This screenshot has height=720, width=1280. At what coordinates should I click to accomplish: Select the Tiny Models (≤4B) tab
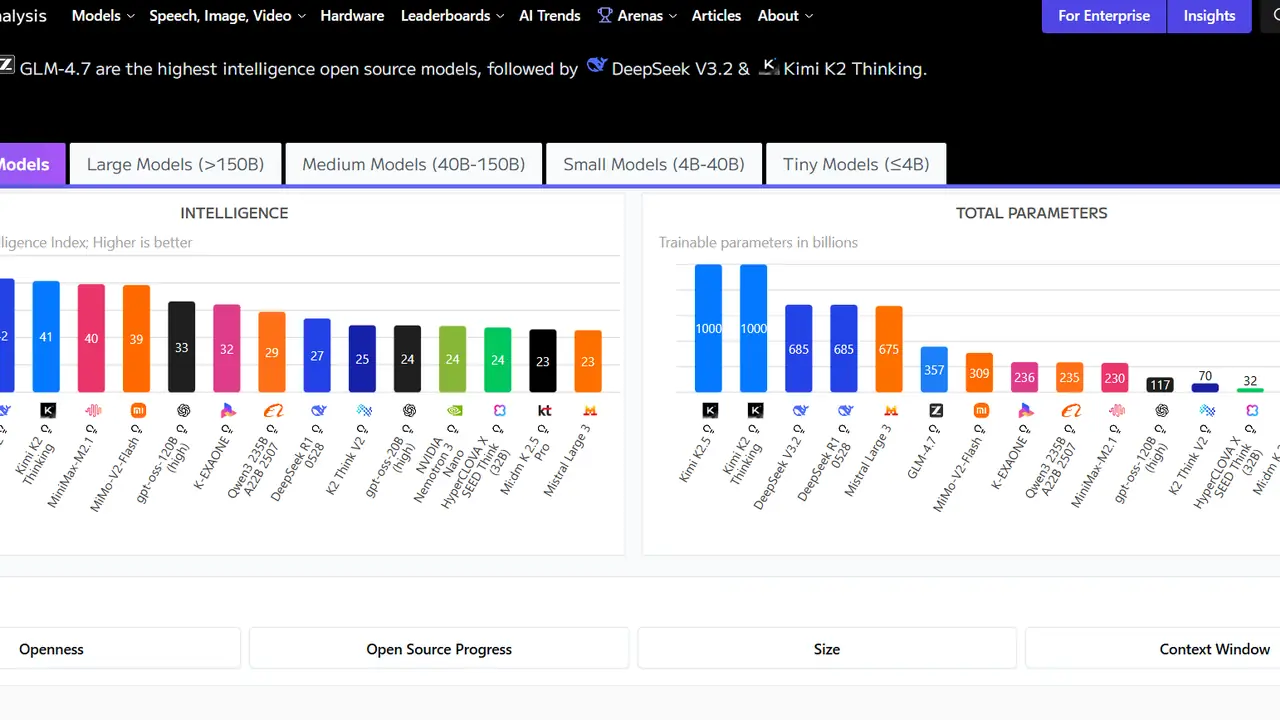tap(855, 164)
